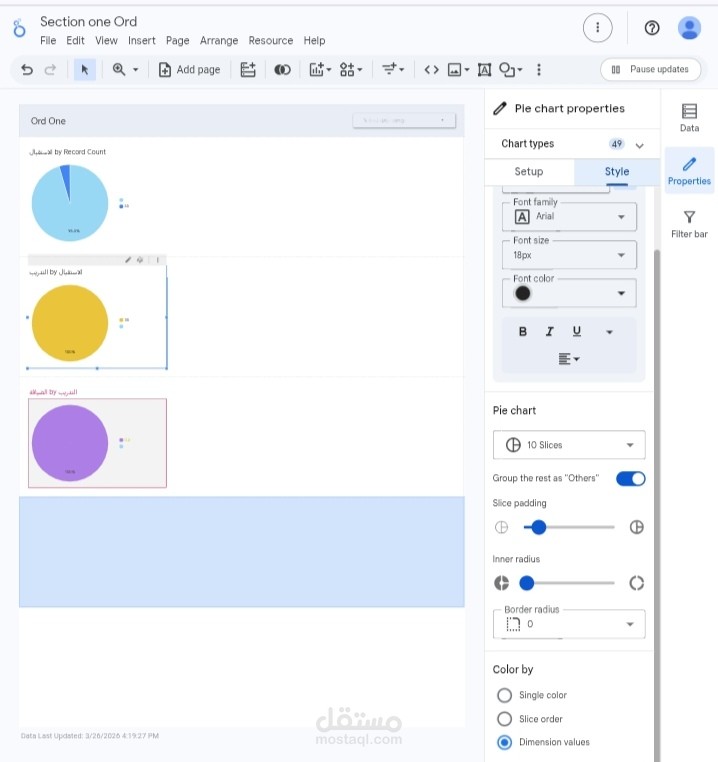
Task: Open the Help menu
Action: [x=314, y=40]
